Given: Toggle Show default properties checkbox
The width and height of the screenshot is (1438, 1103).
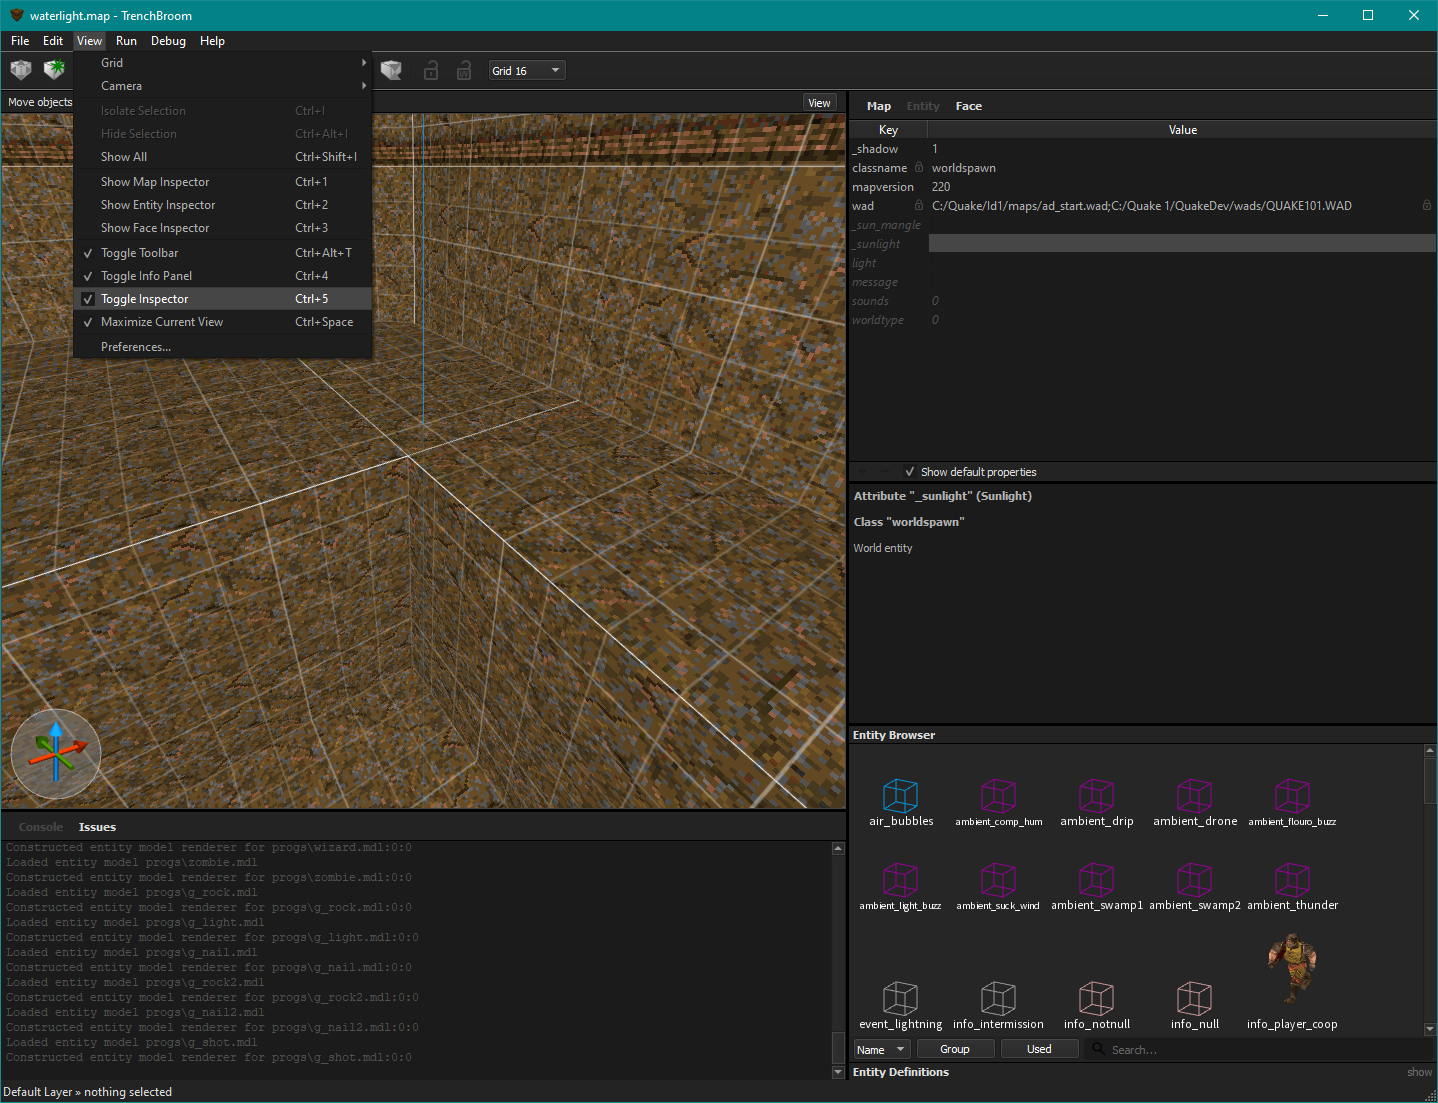Looking at the screenshot, I should click(x=910, y=471).
